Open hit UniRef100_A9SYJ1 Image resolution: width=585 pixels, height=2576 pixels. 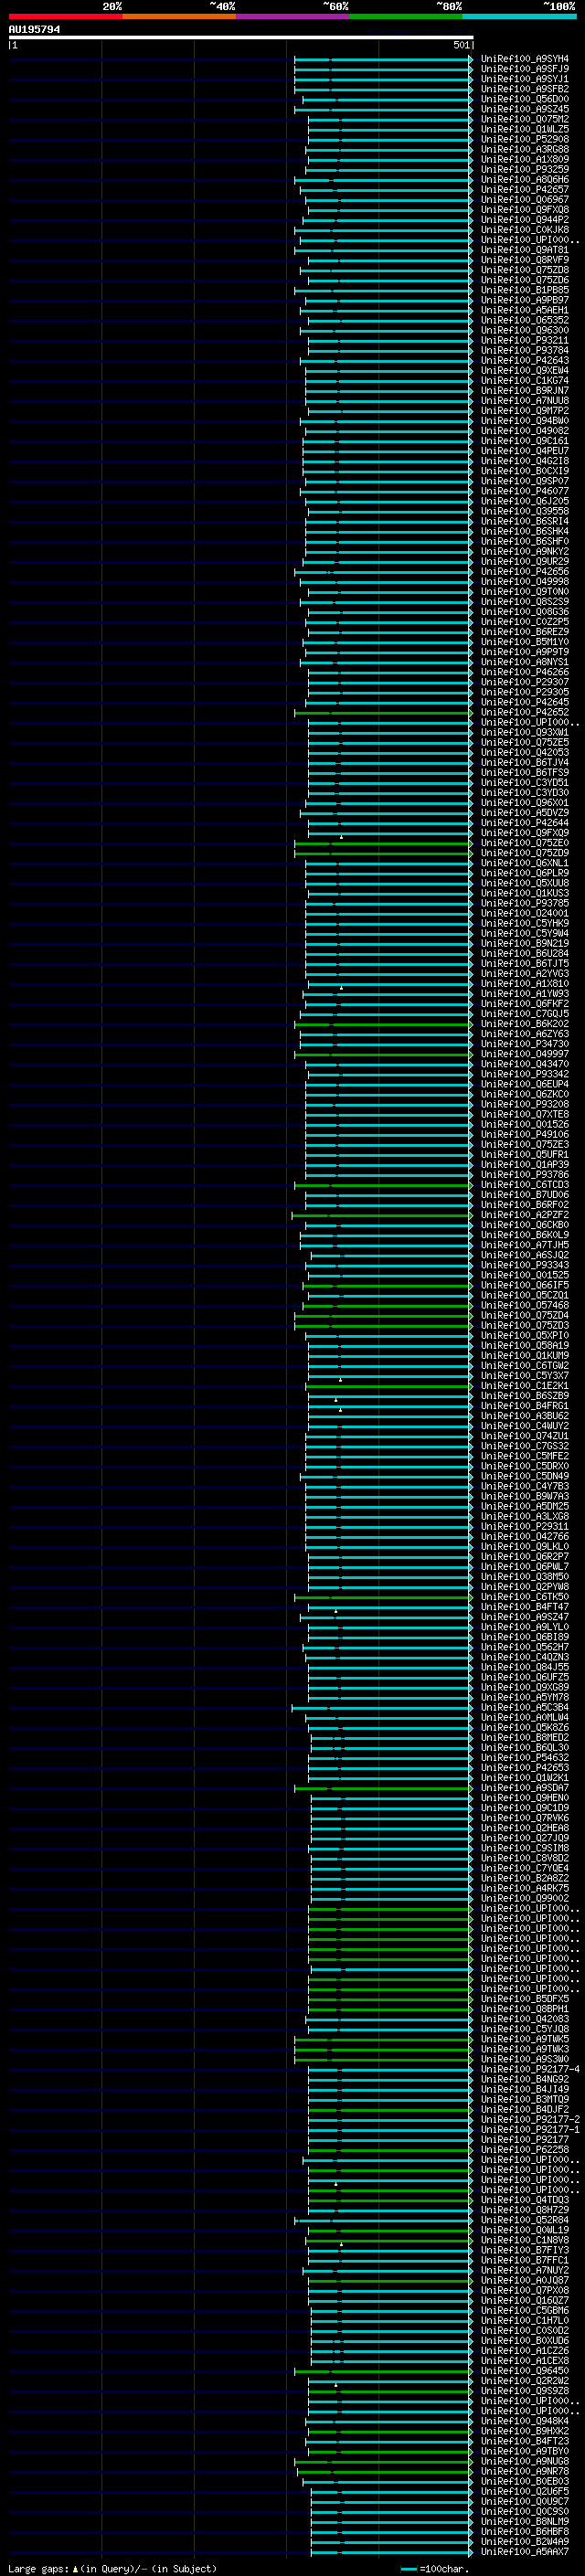click(x=524, y=79)
